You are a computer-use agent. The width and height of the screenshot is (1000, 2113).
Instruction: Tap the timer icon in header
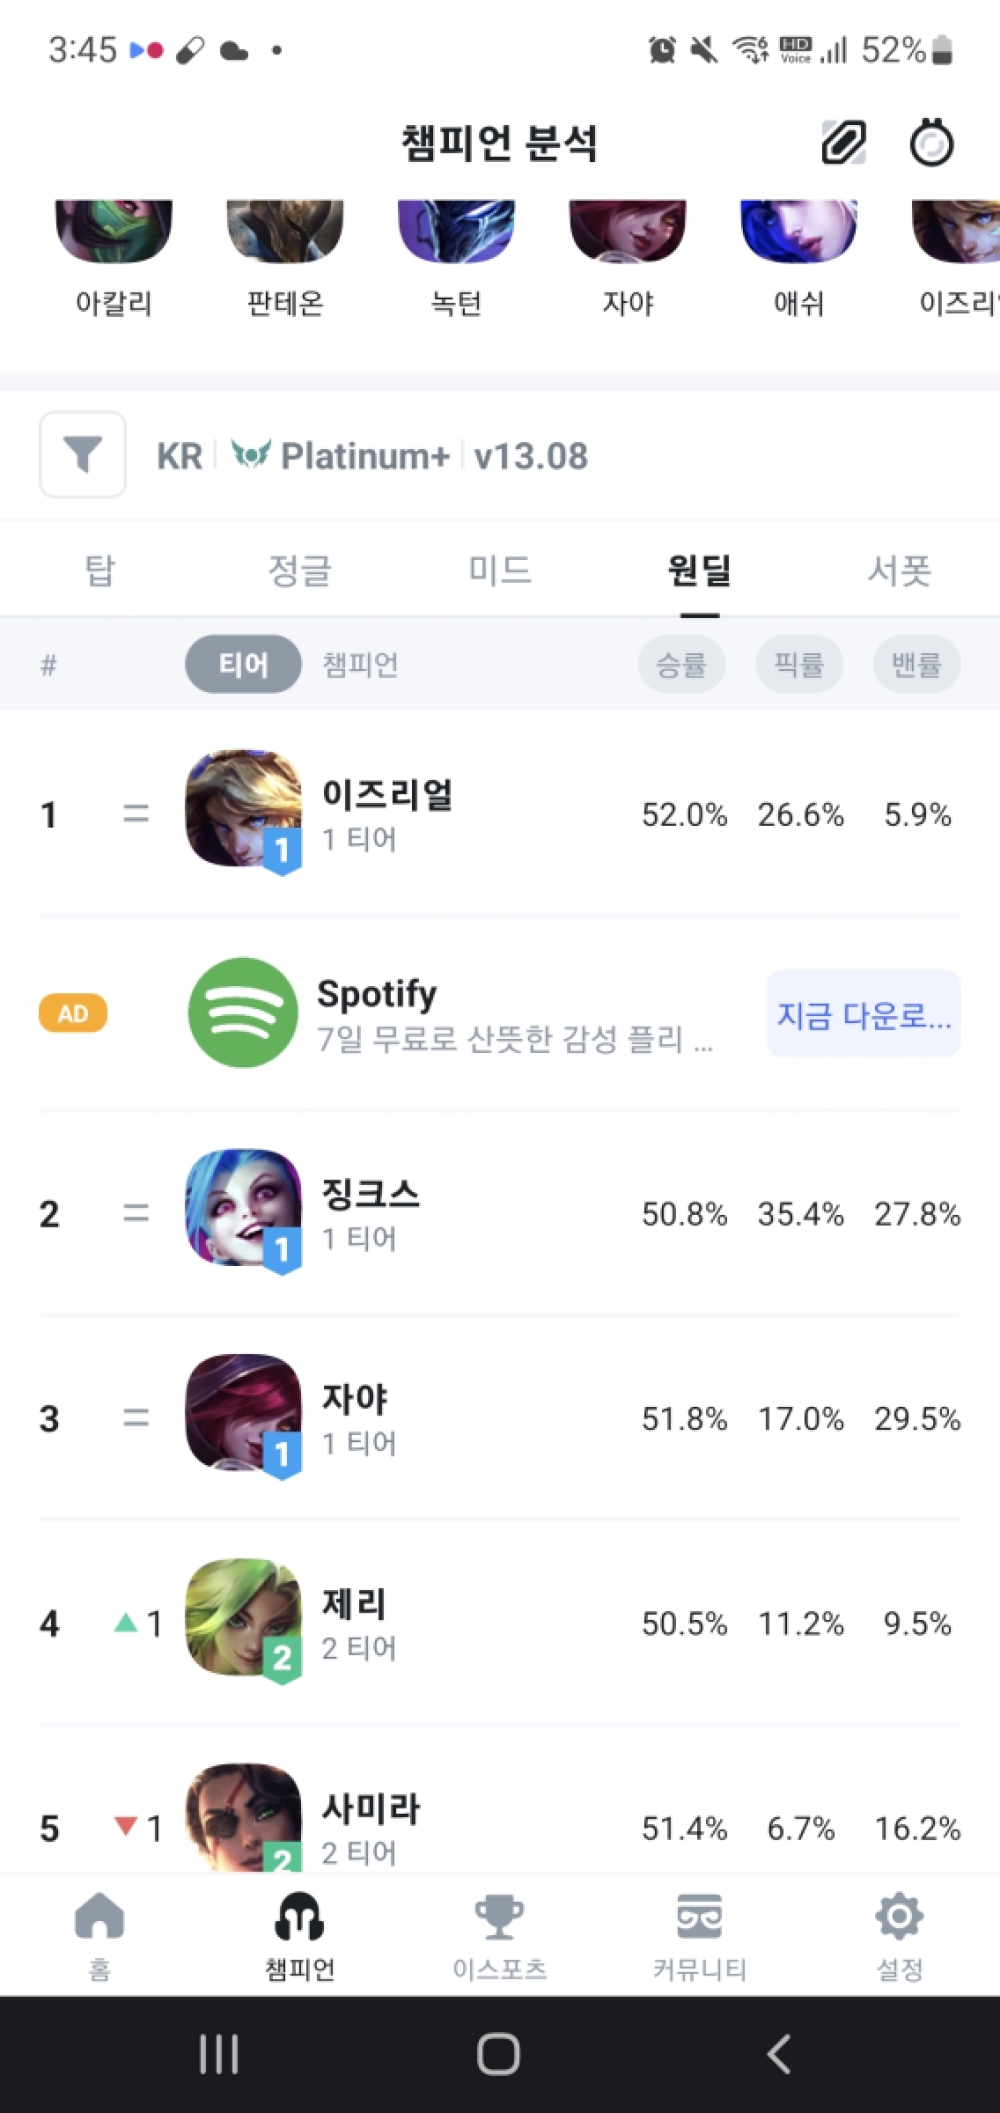931,143
